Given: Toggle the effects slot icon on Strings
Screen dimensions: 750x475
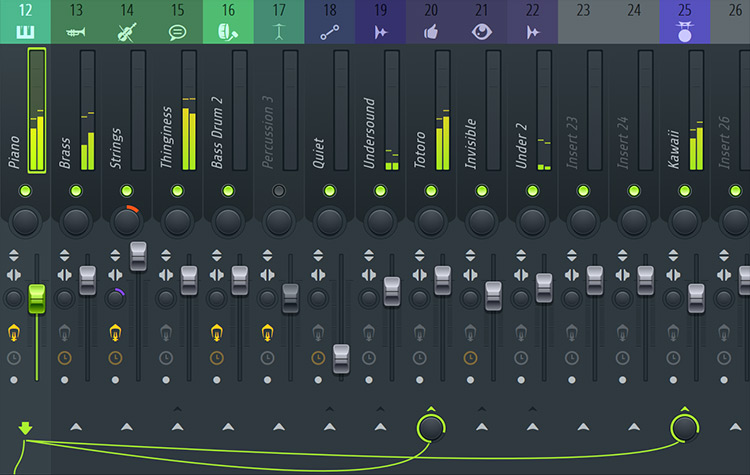Looking at the screenshot, I should click(116, 331).
